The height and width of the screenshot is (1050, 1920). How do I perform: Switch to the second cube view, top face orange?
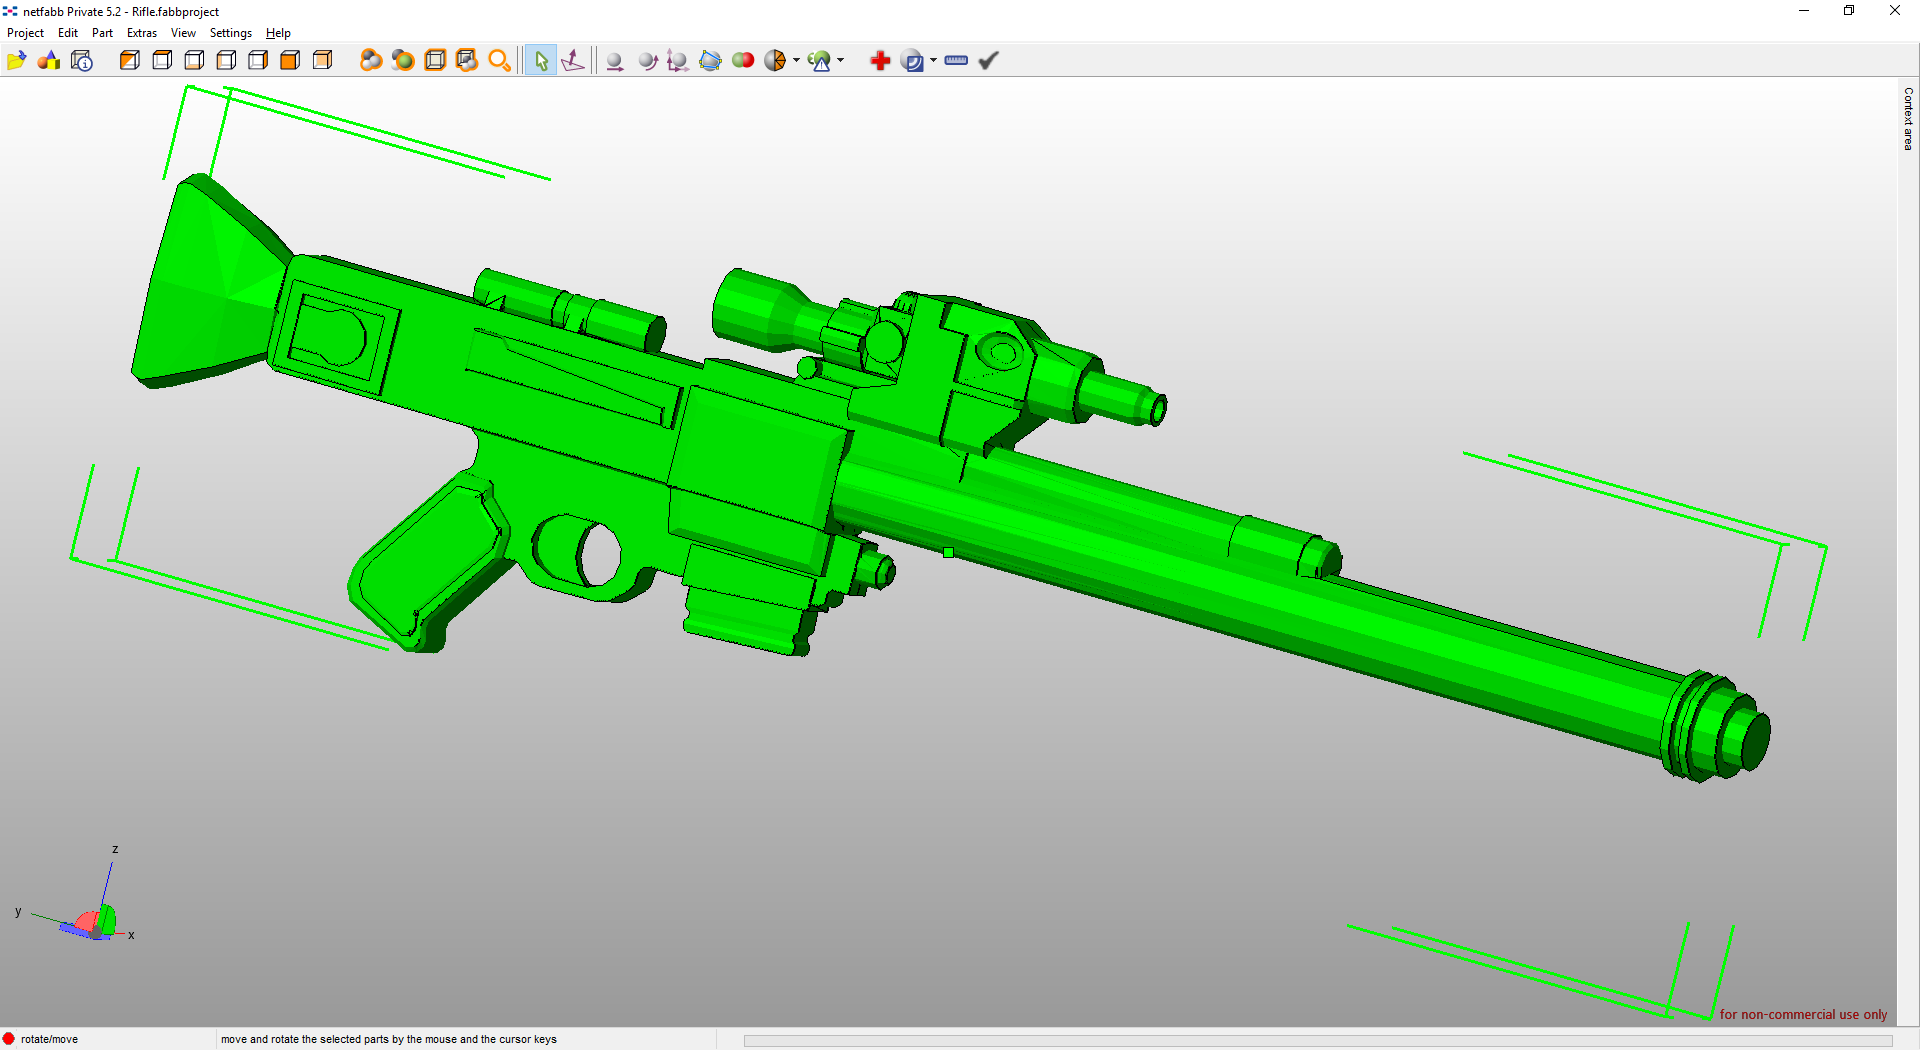[162, 61]
